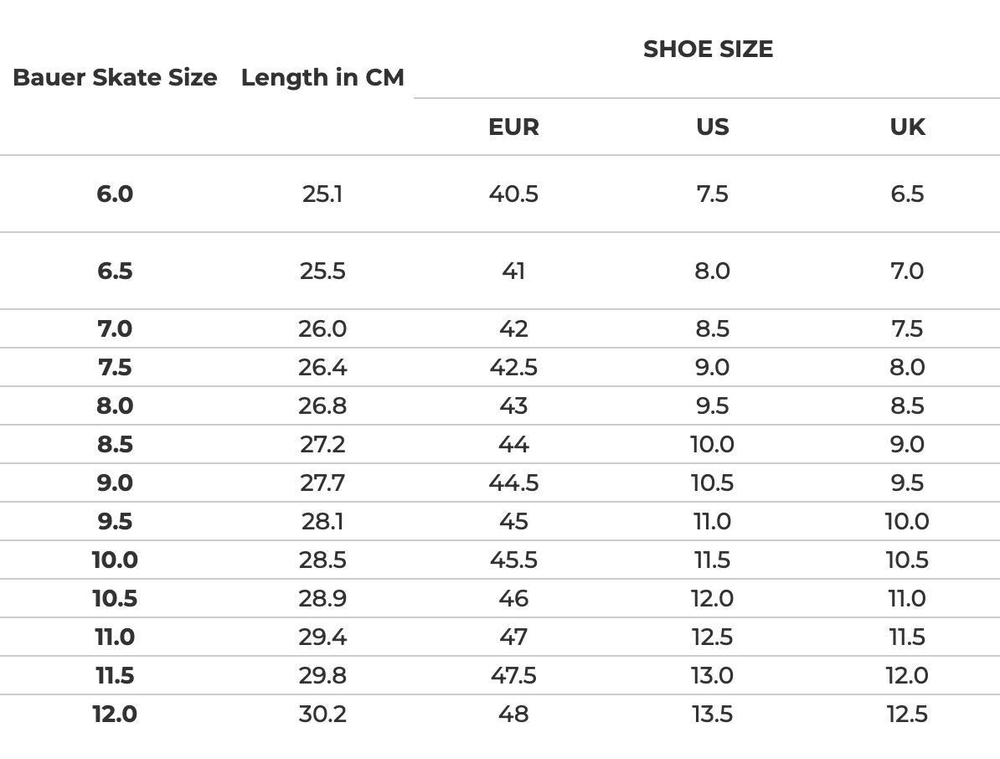Select the EUR 42 cell
Viewport: 1000px width, 759px height.
click(514, 329)
